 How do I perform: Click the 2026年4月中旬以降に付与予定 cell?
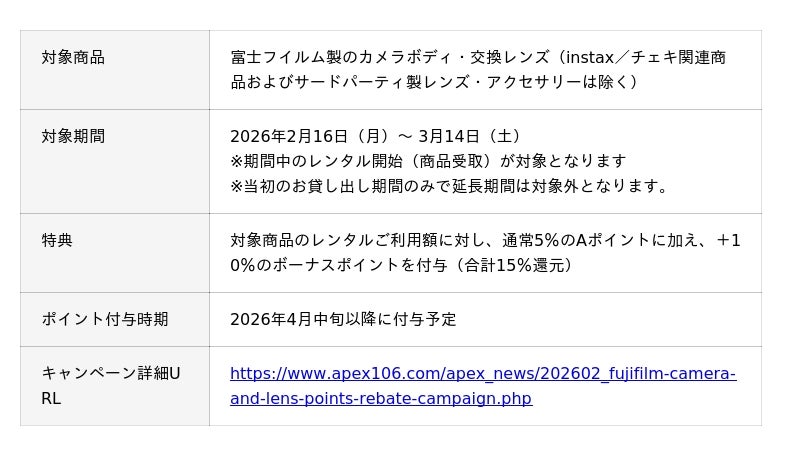(343, 320)
